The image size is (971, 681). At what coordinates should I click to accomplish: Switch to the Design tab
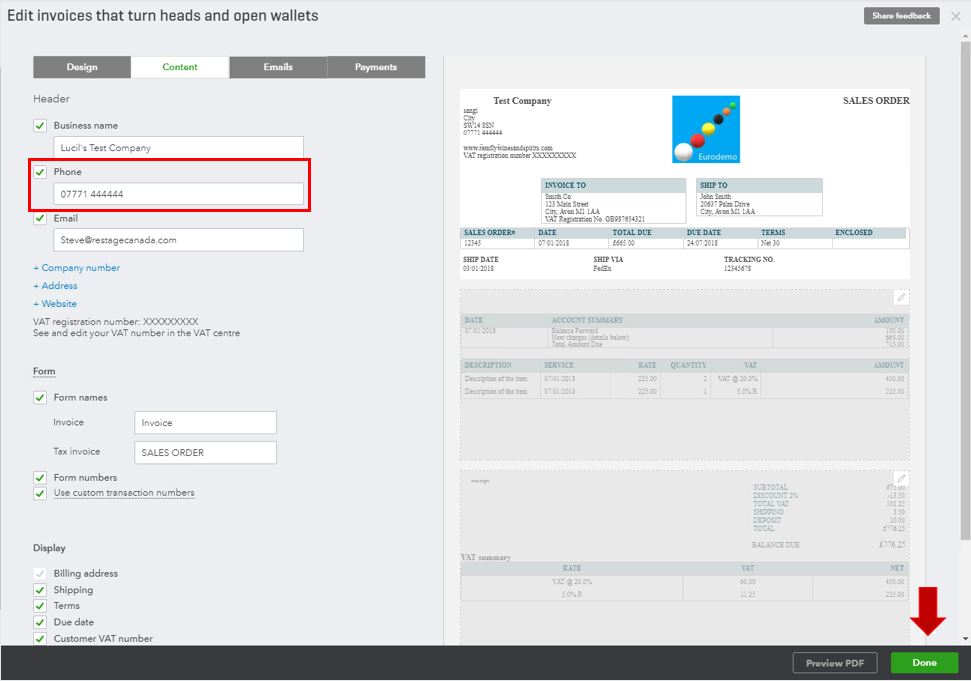click(83, 67)
